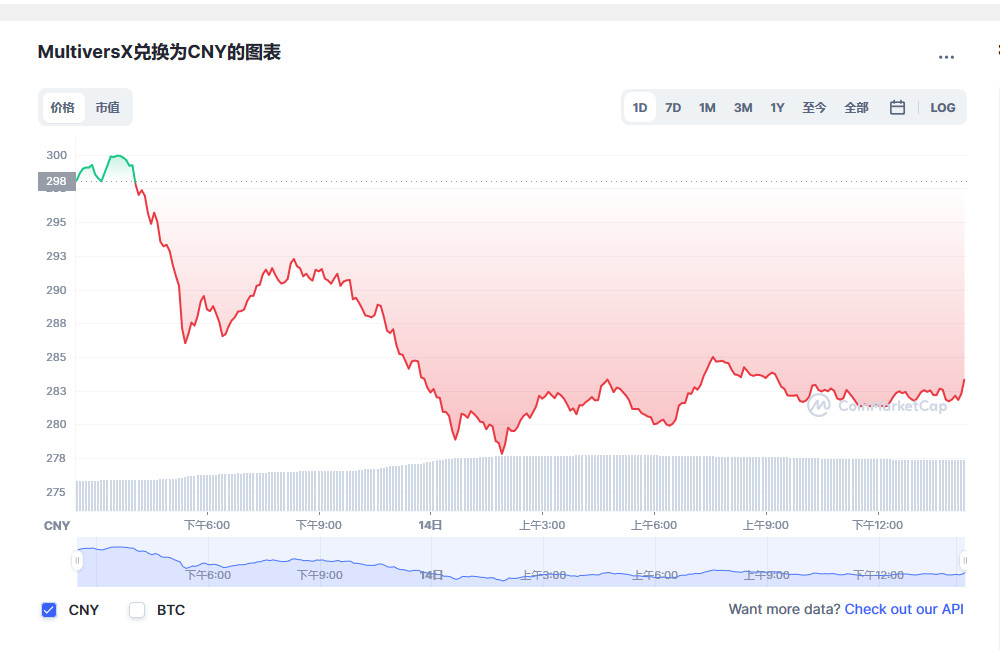Image resolution: width=1000 pixels, height=650 pixels.
Task: Click the Want more data? text
Action: (x=784, y=609)
